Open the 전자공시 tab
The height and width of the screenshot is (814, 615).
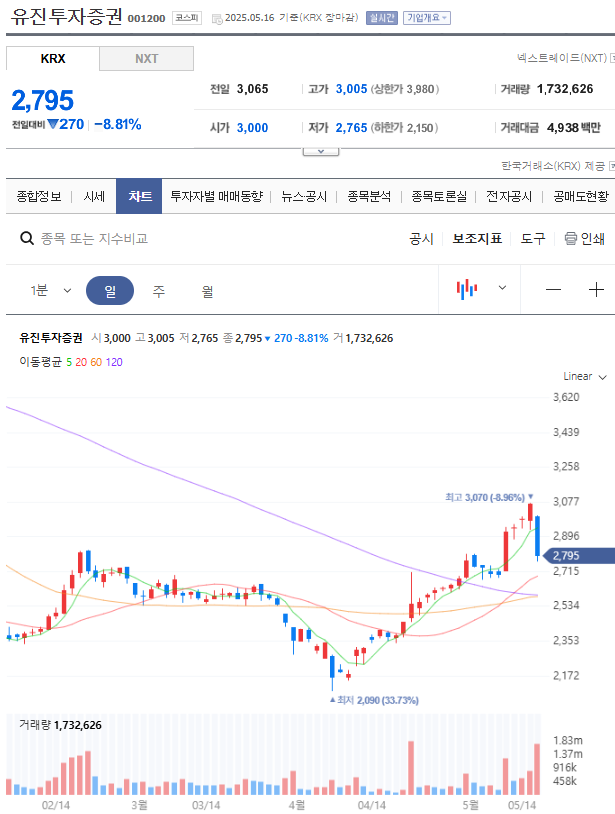coord(509,196)
